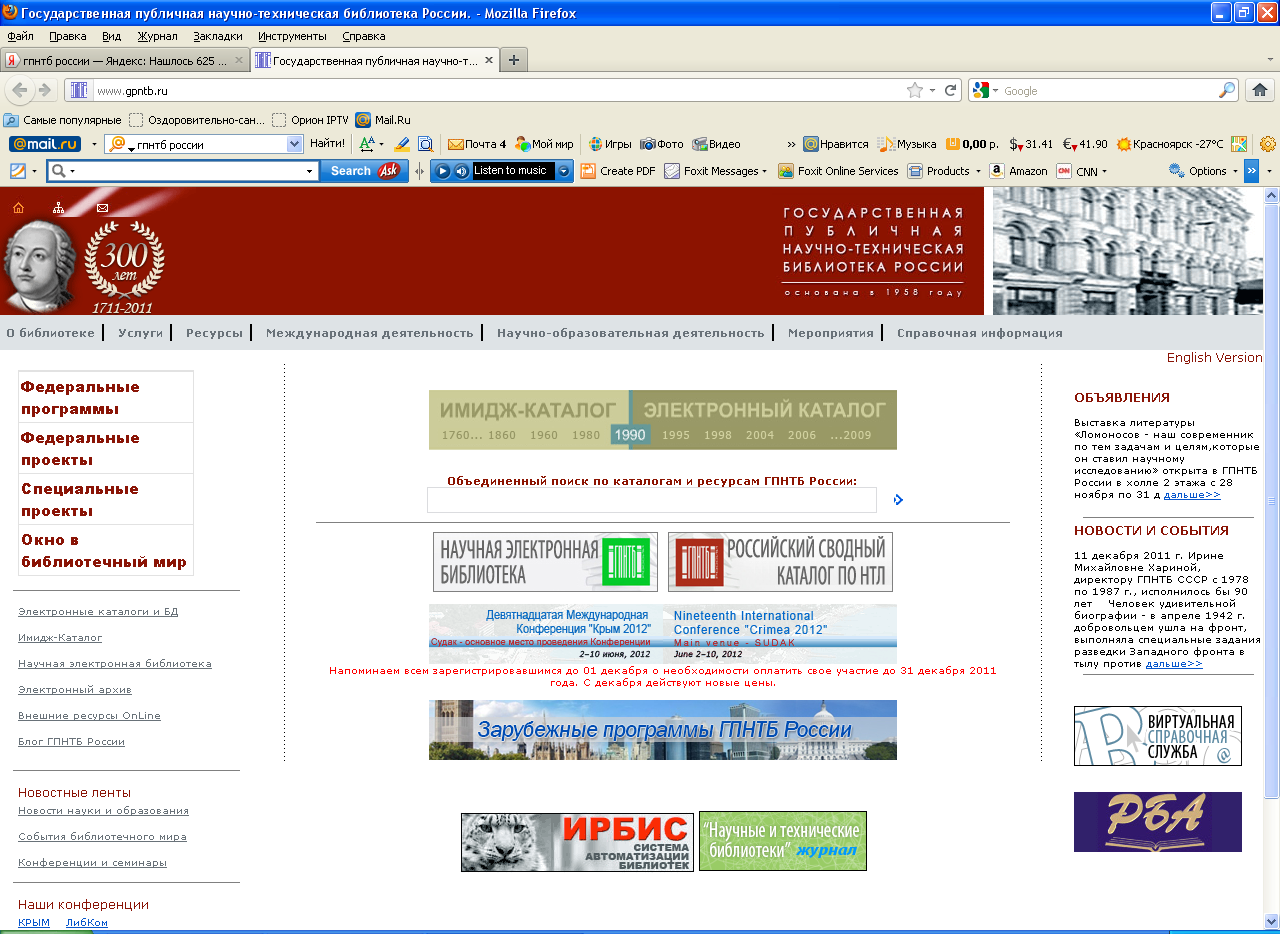Click the Google search magnifier icon

click(x=1227, y=90)
